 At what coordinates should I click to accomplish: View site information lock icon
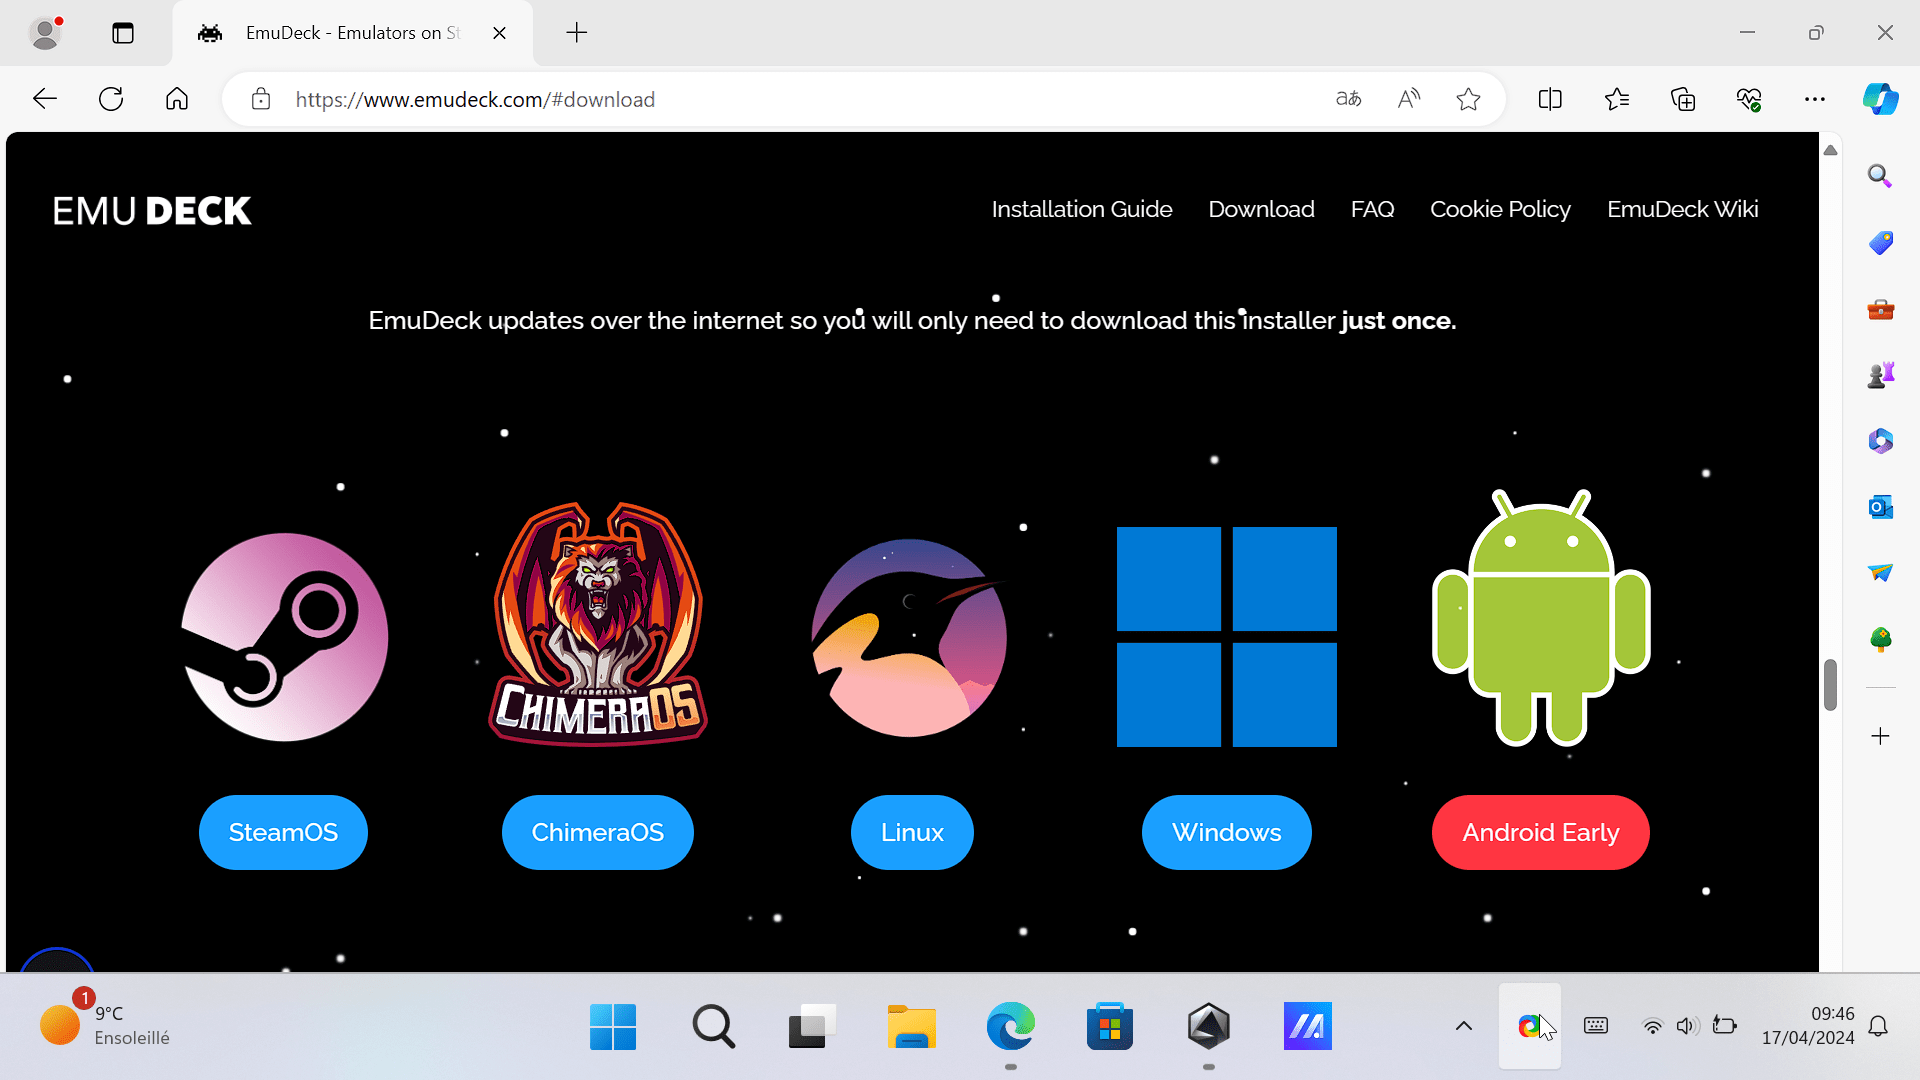point(261,99)
